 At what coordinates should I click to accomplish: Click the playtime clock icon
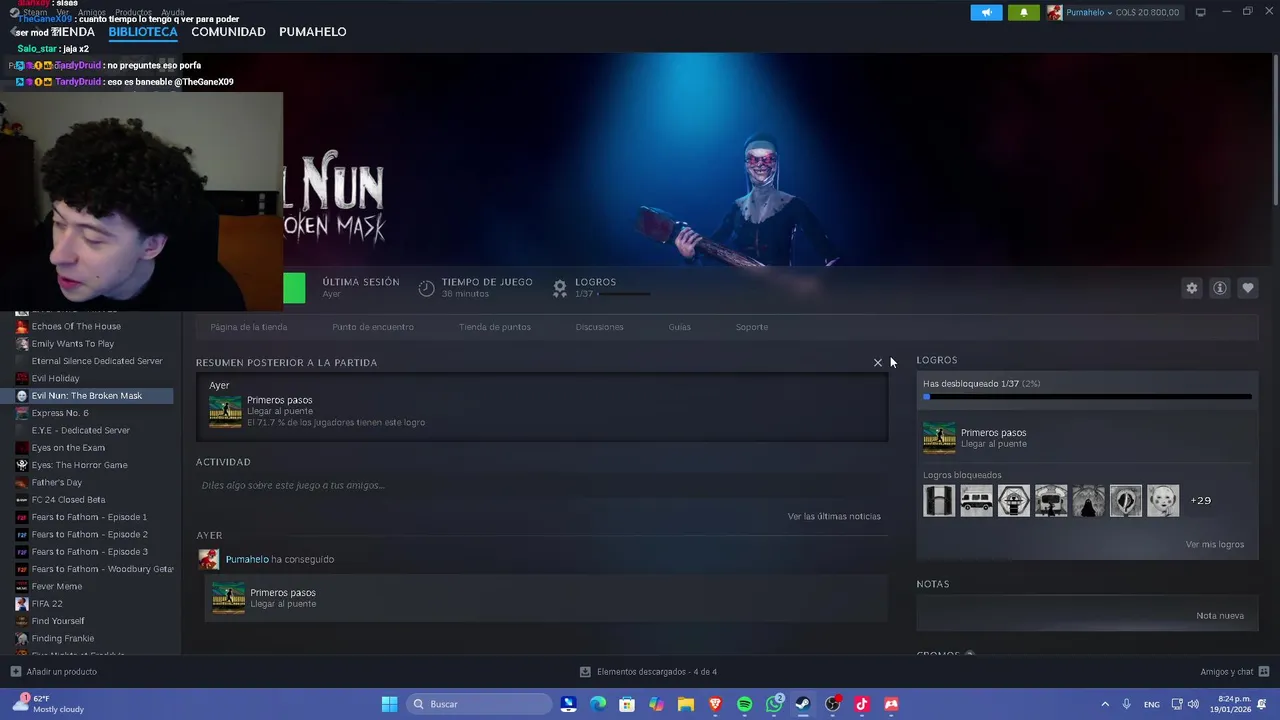tap(426, 288)
